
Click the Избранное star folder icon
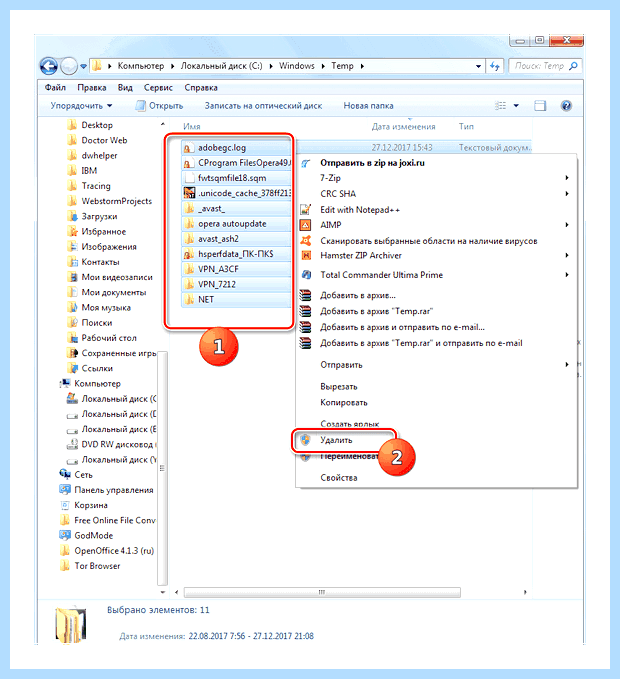(72, 232)
